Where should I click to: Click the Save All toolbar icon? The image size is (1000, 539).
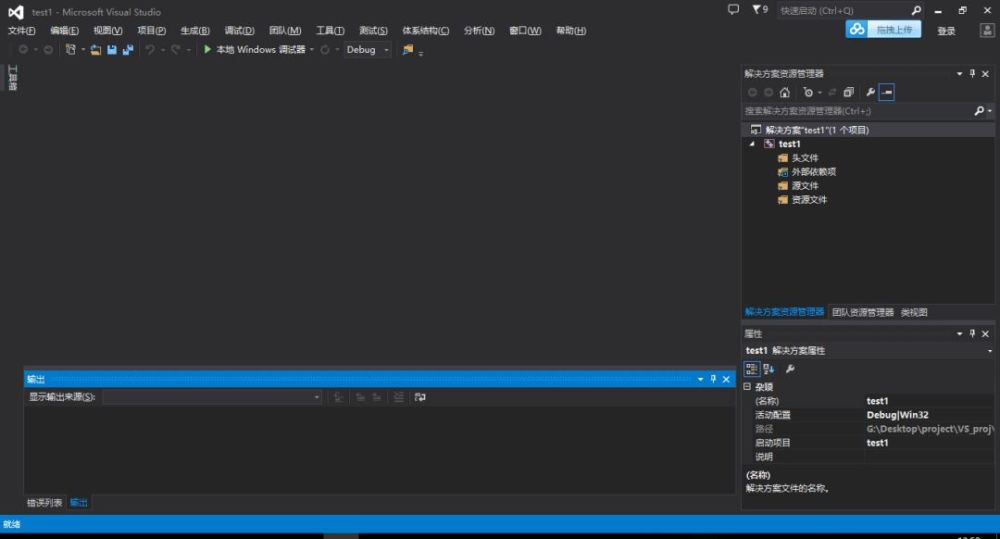[x=128, y=49]
